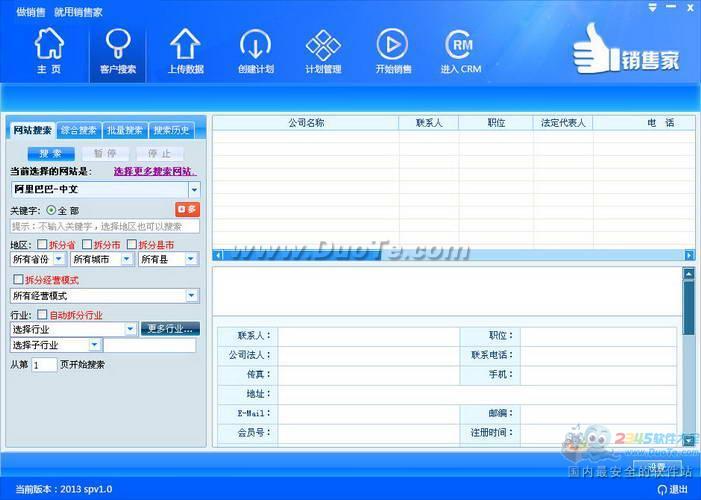Click the E-Mail detail value field
This screenshot has height=500, width=701.
(368, 413)
